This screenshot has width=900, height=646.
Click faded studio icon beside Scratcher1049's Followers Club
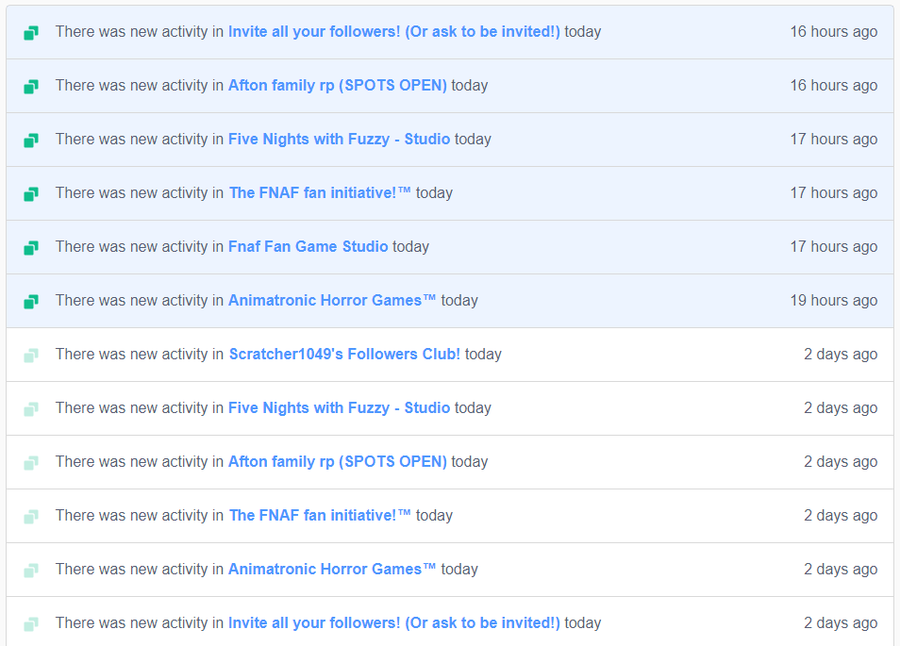(x=31, y=355)
